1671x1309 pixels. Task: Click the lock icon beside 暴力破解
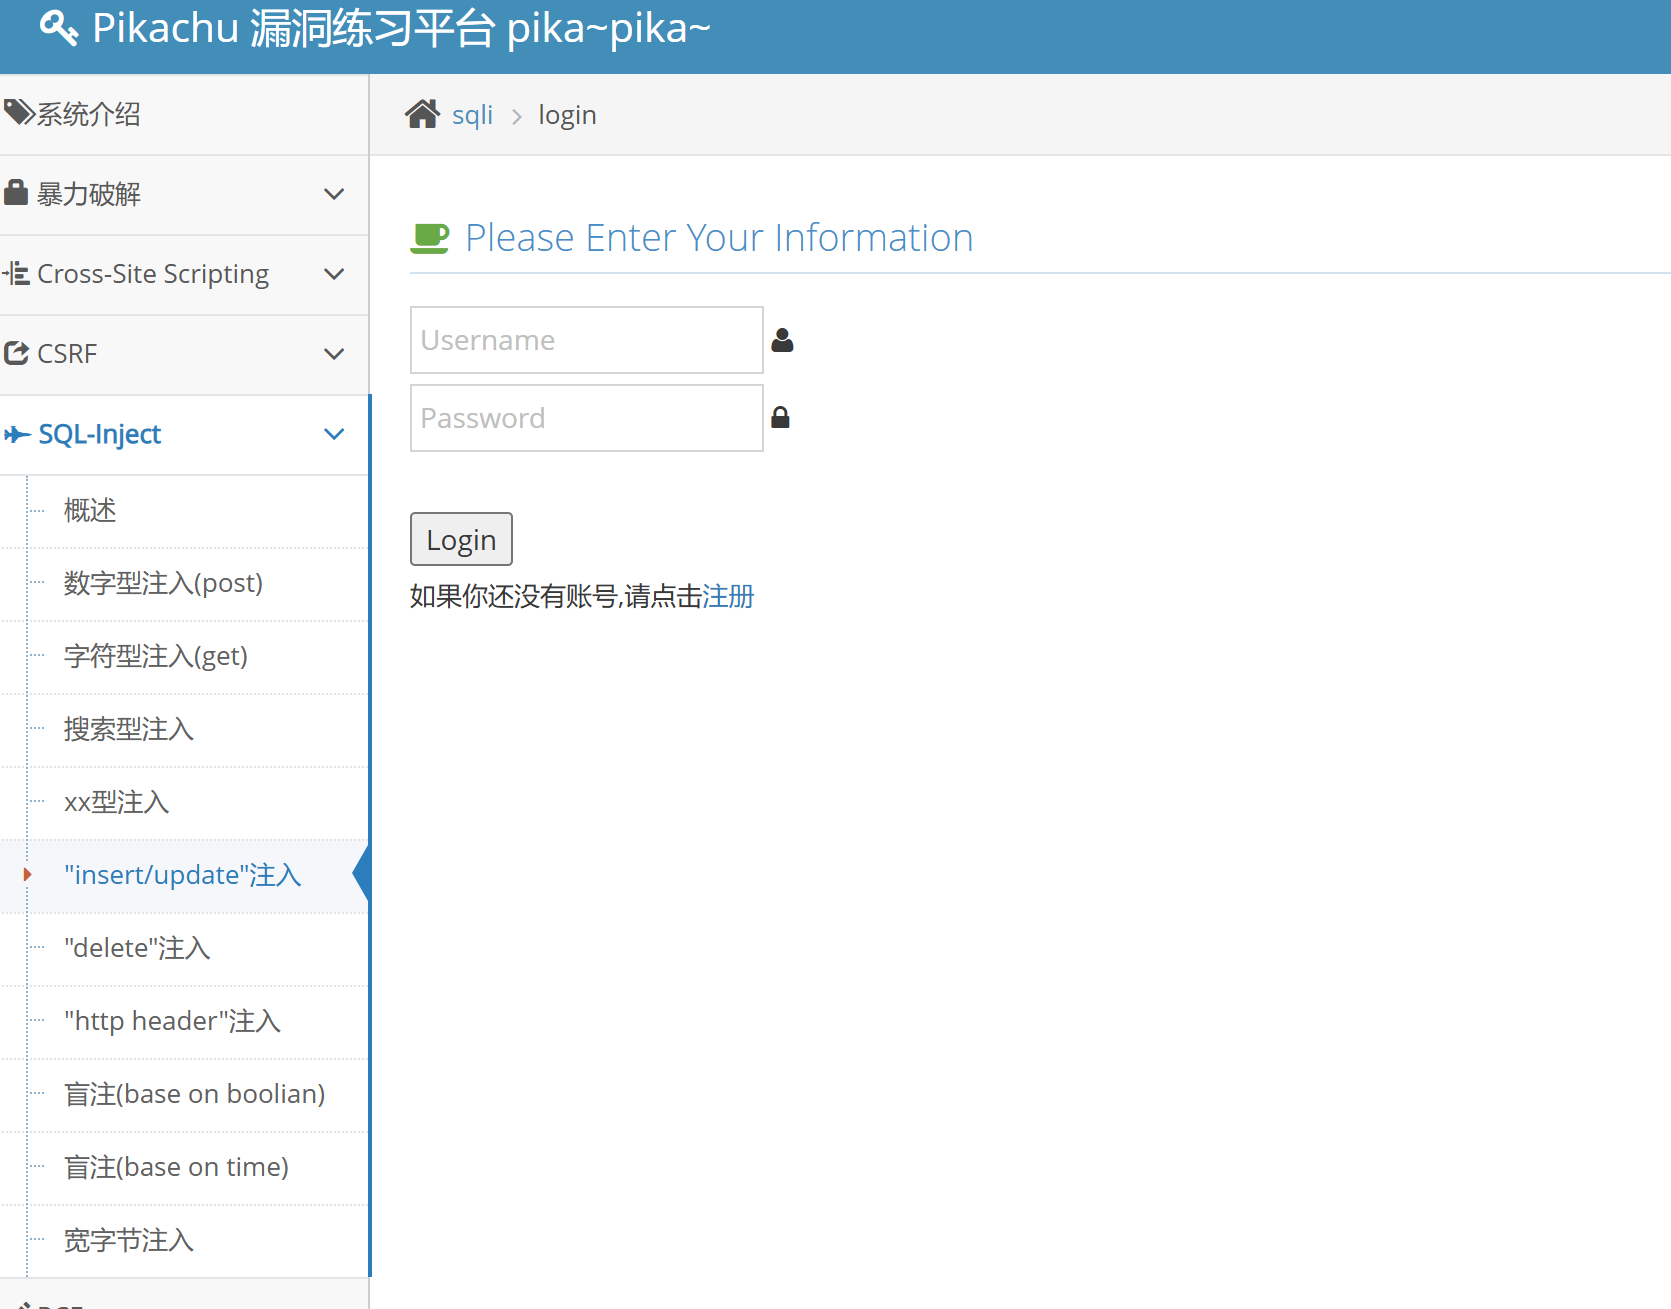[16, 191]
